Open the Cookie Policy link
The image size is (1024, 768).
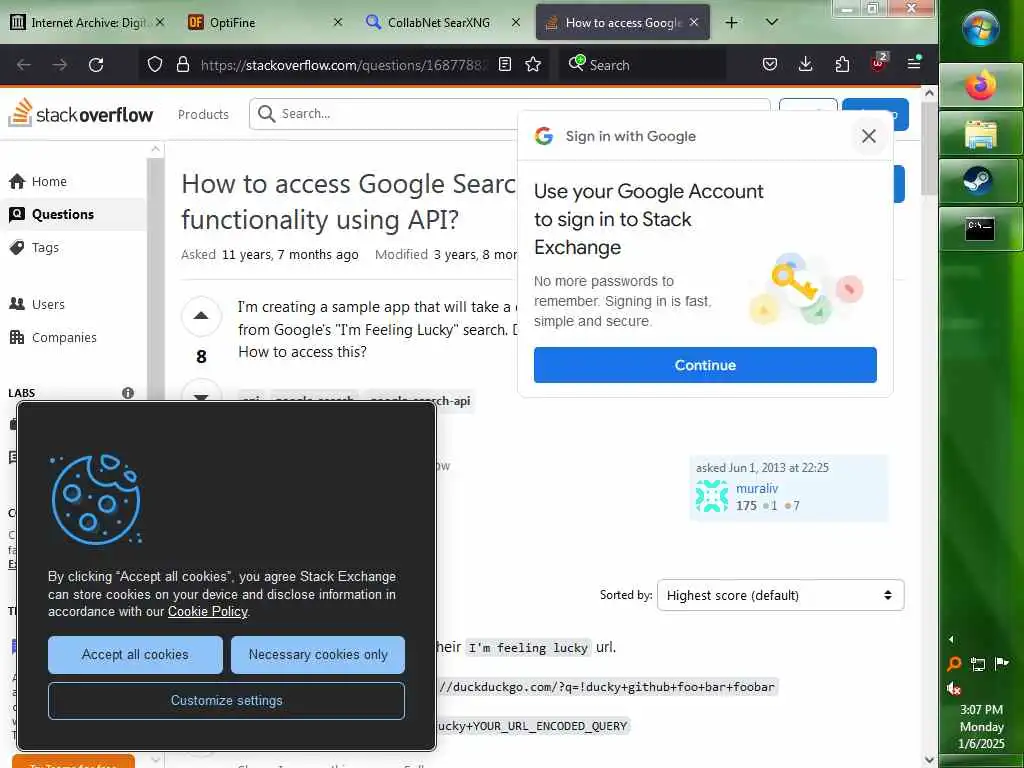tap(208, 611)
